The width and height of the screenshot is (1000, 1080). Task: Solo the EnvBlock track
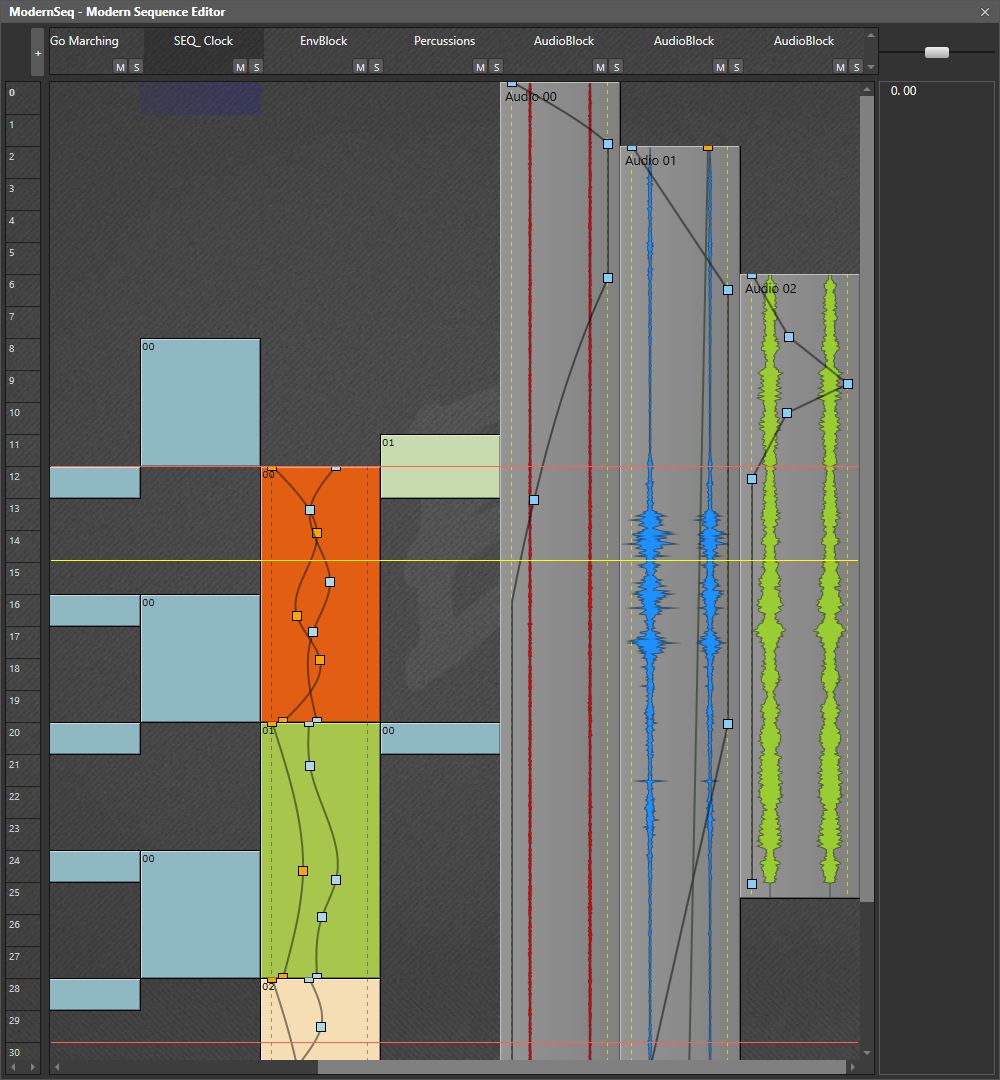pyautogui.click(x=376, y=67)
